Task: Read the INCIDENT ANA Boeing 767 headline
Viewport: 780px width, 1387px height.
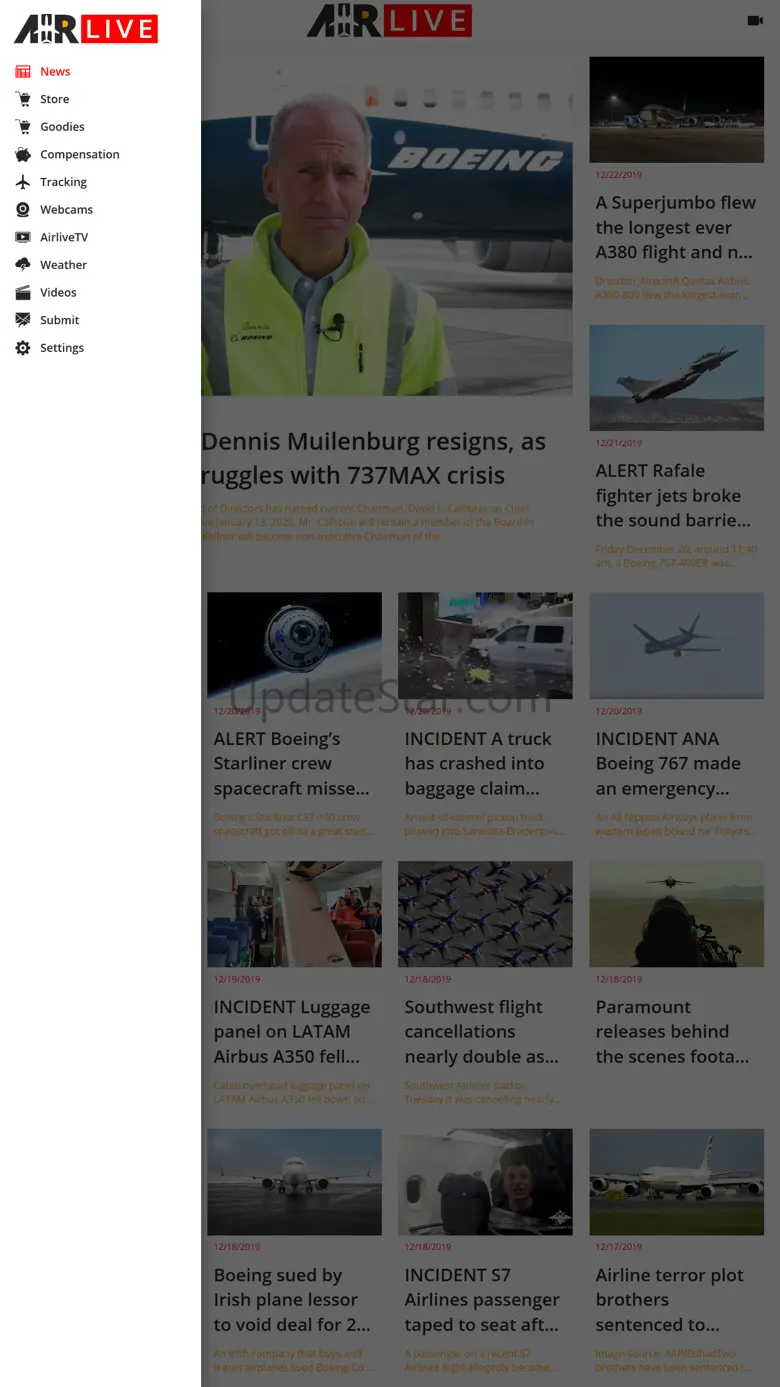Action: point(668,763)
